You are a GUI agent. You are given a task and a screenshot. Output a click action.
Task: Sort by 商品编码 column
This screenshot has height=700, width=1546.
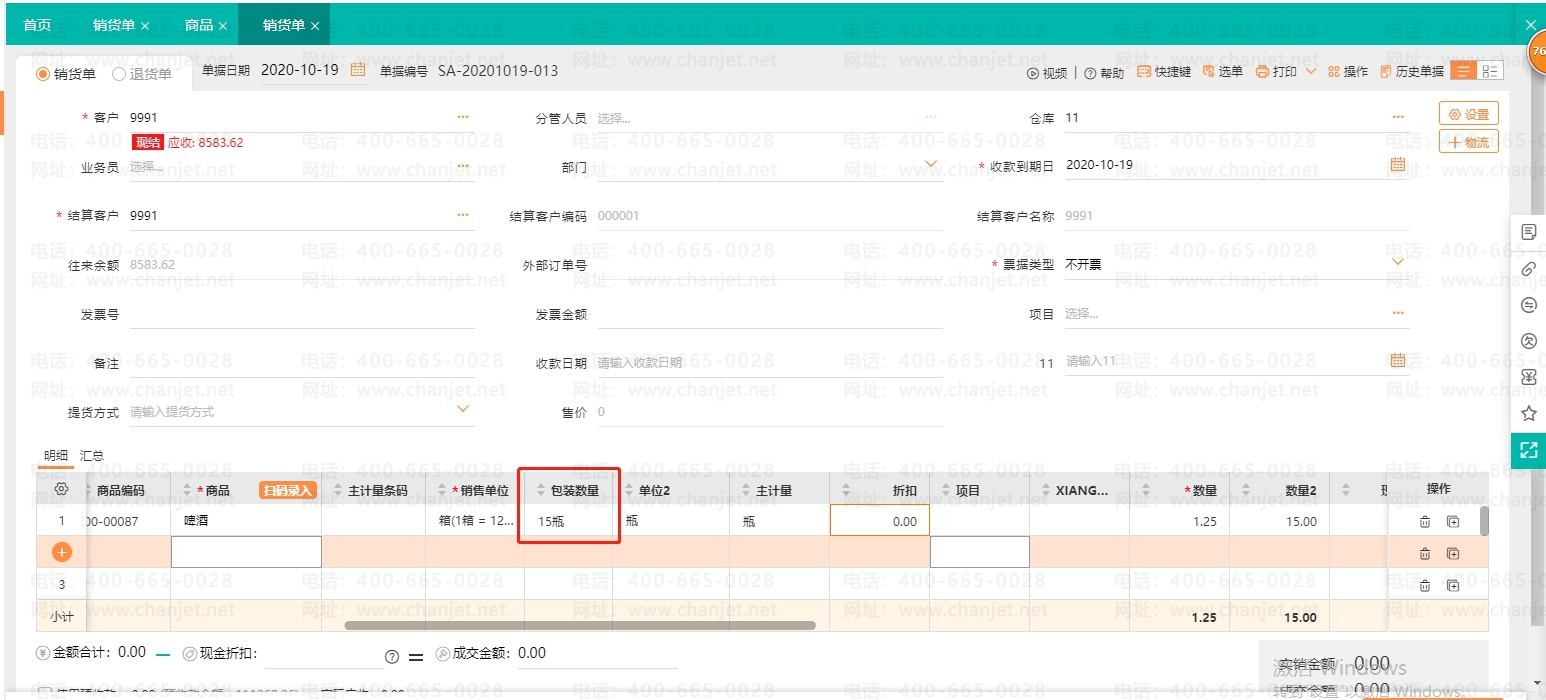(90, 490)
